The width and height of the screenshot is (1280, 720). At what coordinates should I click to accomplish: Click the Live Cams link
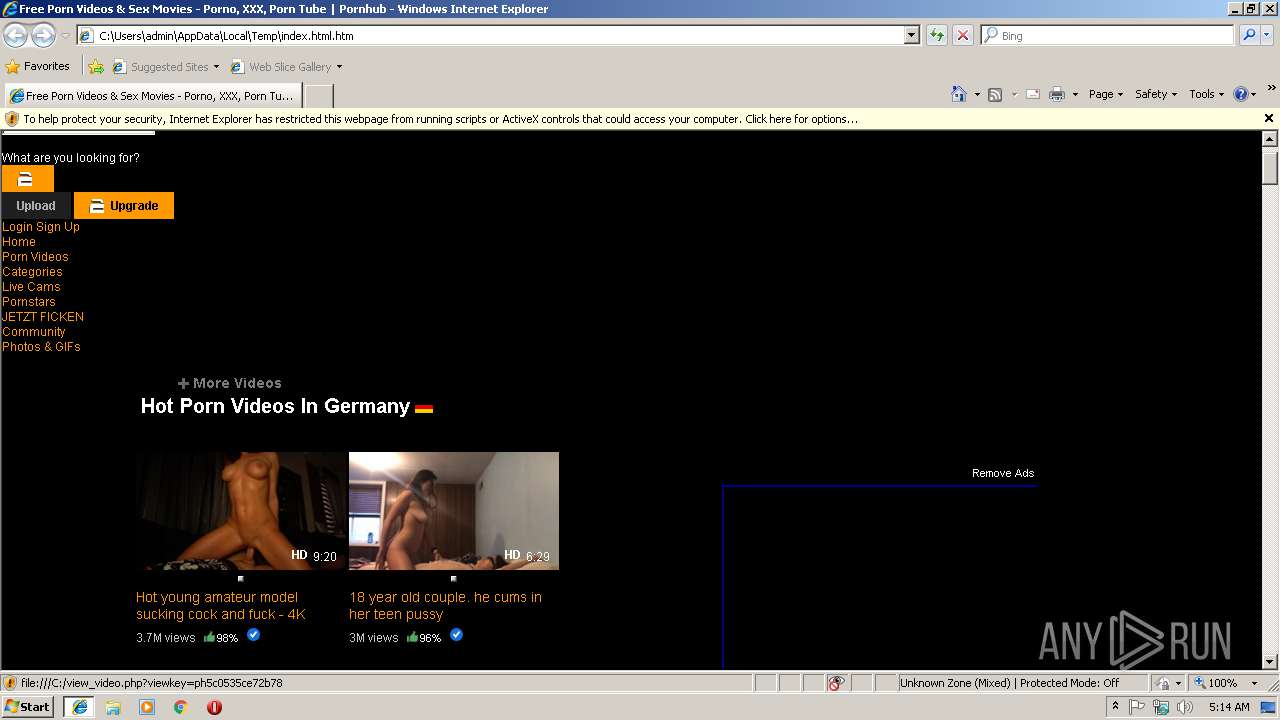pos(31,287)
